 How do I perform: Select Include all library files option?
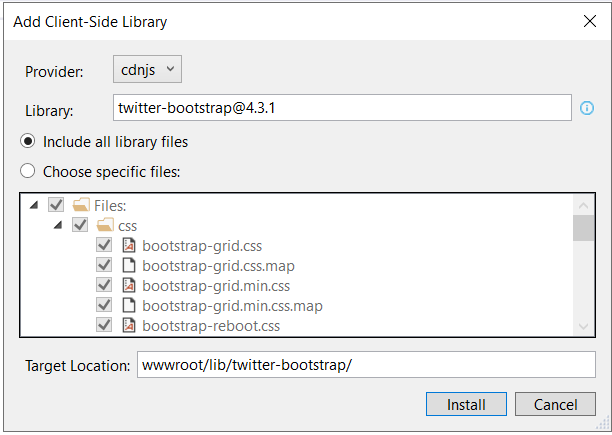click(x=27, y=141)
